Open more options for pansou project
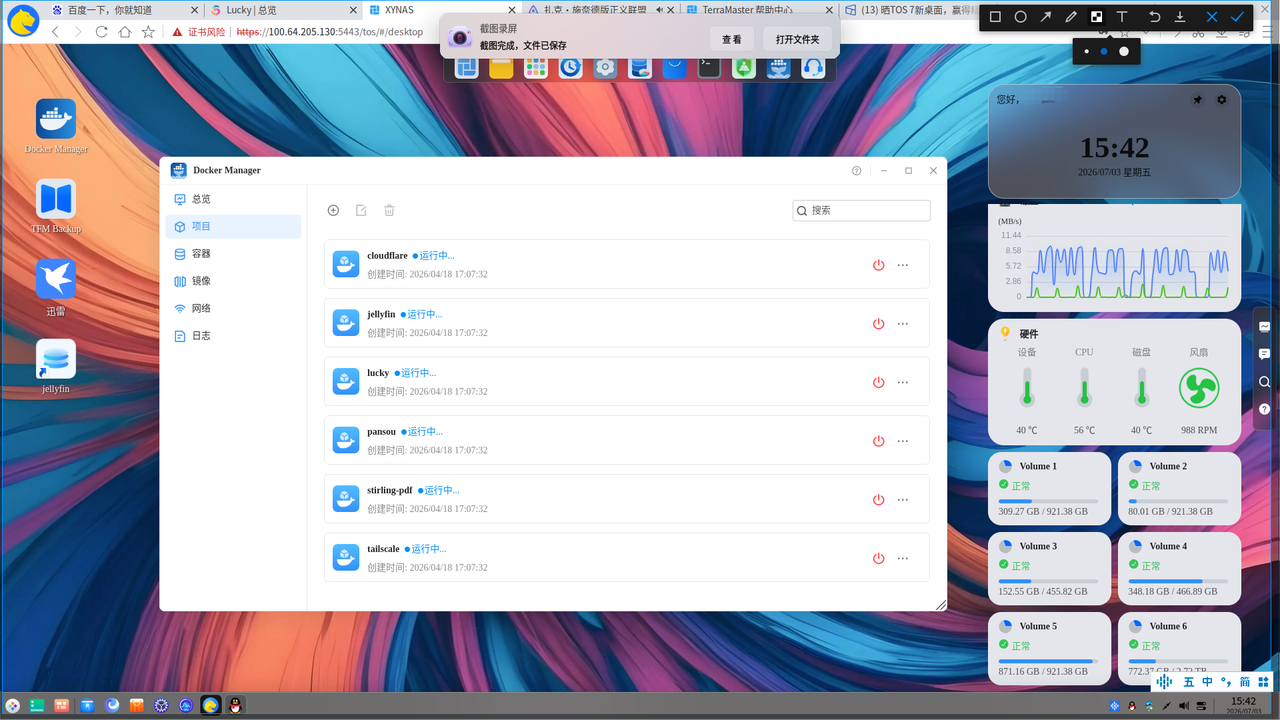Image resolution: width=1280 pixels, height=720 pixels. coord(903,441)
